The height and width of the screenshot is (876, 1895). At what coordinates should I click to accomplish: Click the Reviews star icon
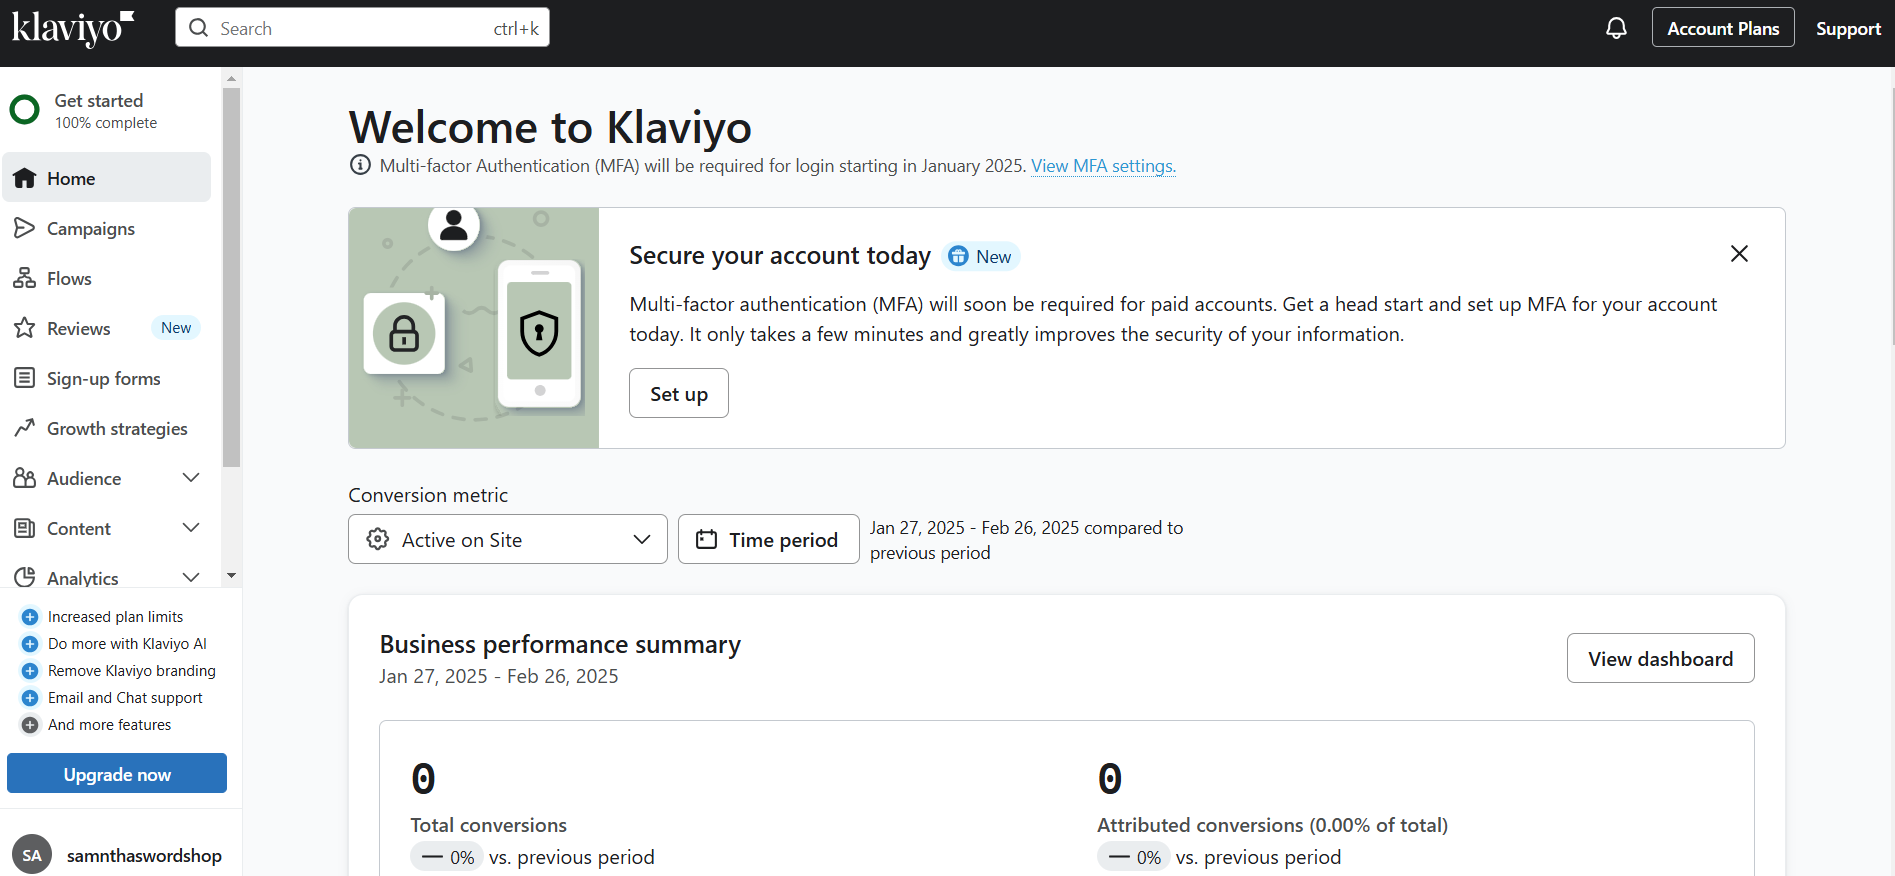25,328
